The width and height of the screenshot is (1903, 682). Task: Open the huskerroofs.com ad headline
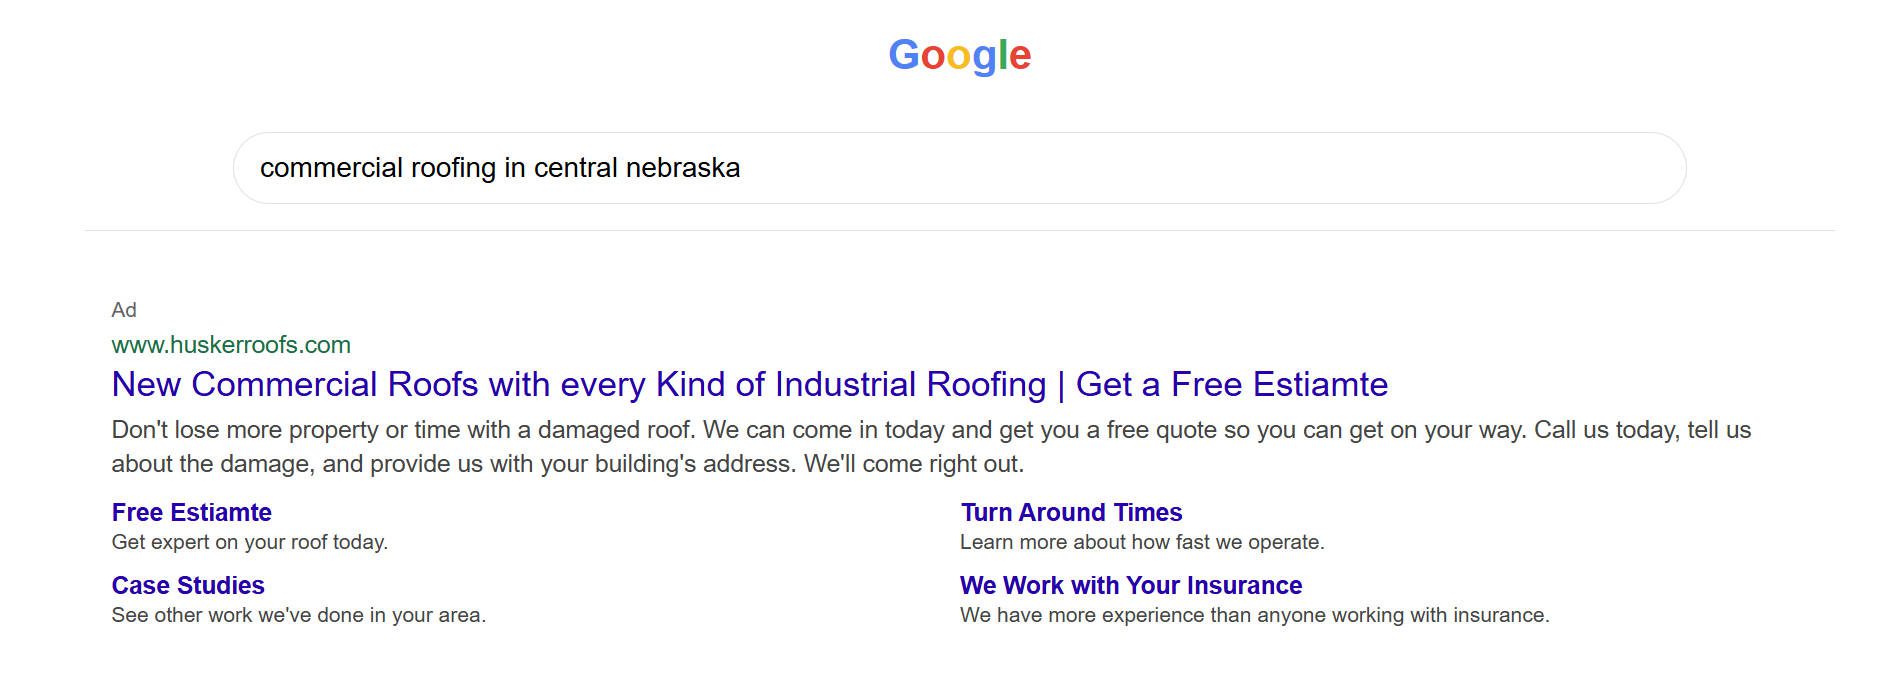(x=750, y=383)
